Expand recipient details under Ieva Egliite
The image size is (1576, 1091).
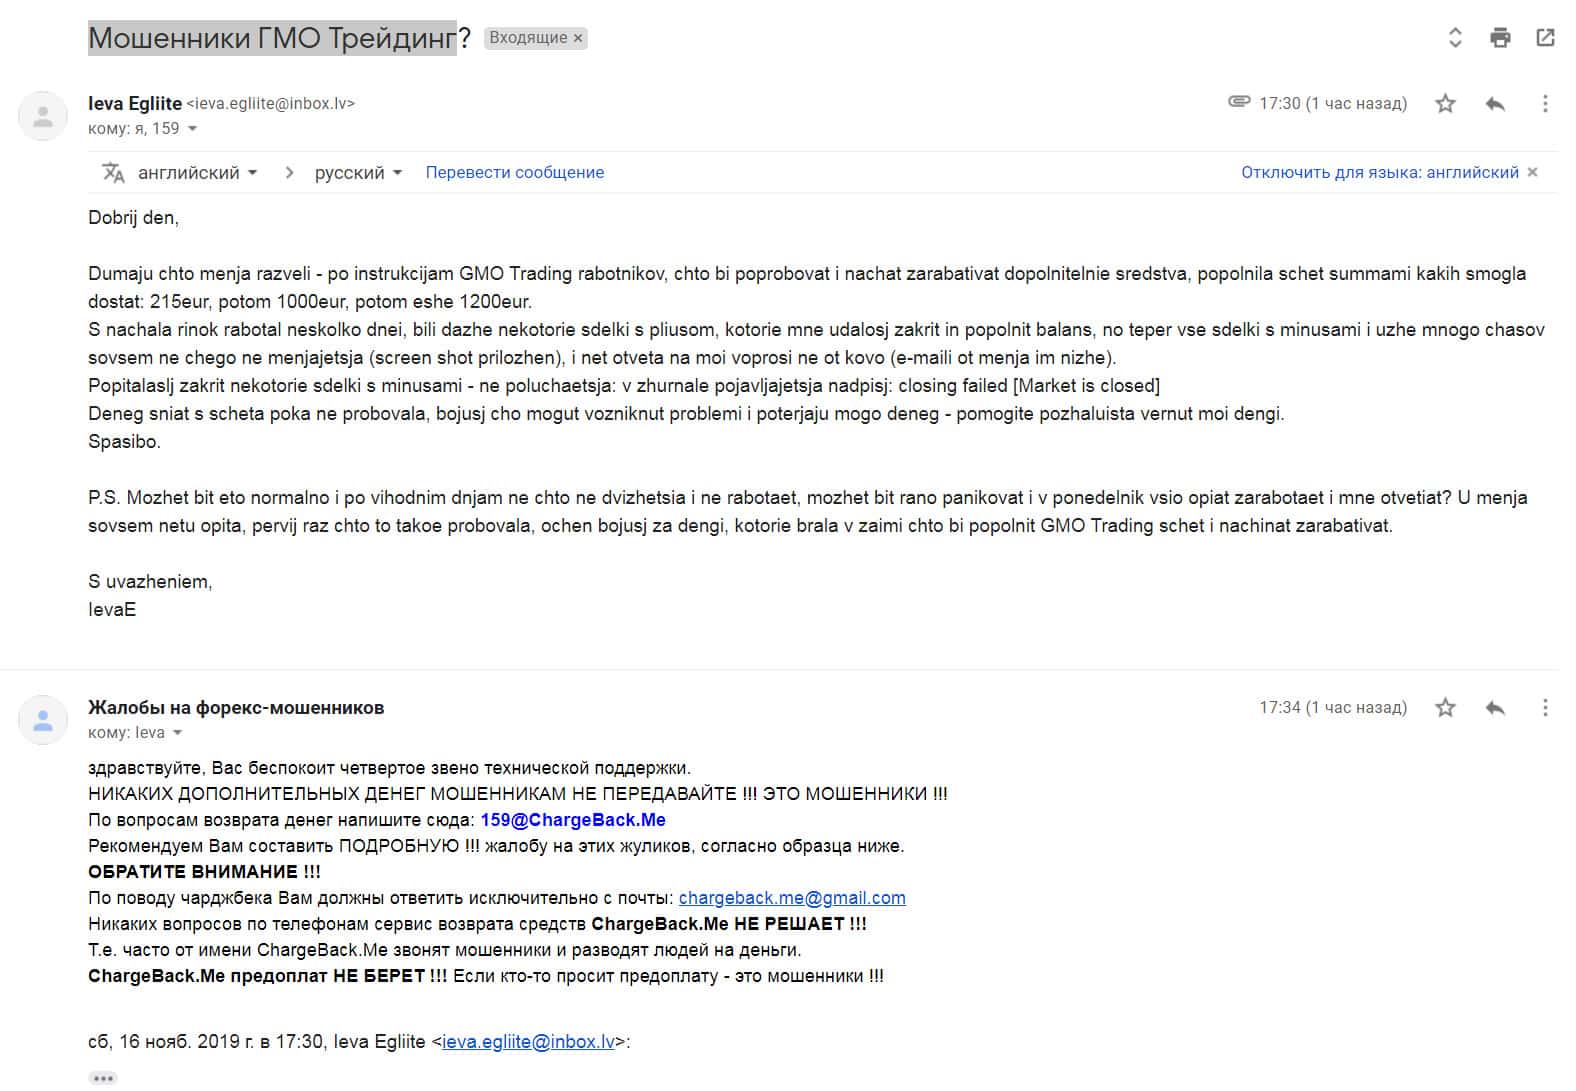pos(193,129)
